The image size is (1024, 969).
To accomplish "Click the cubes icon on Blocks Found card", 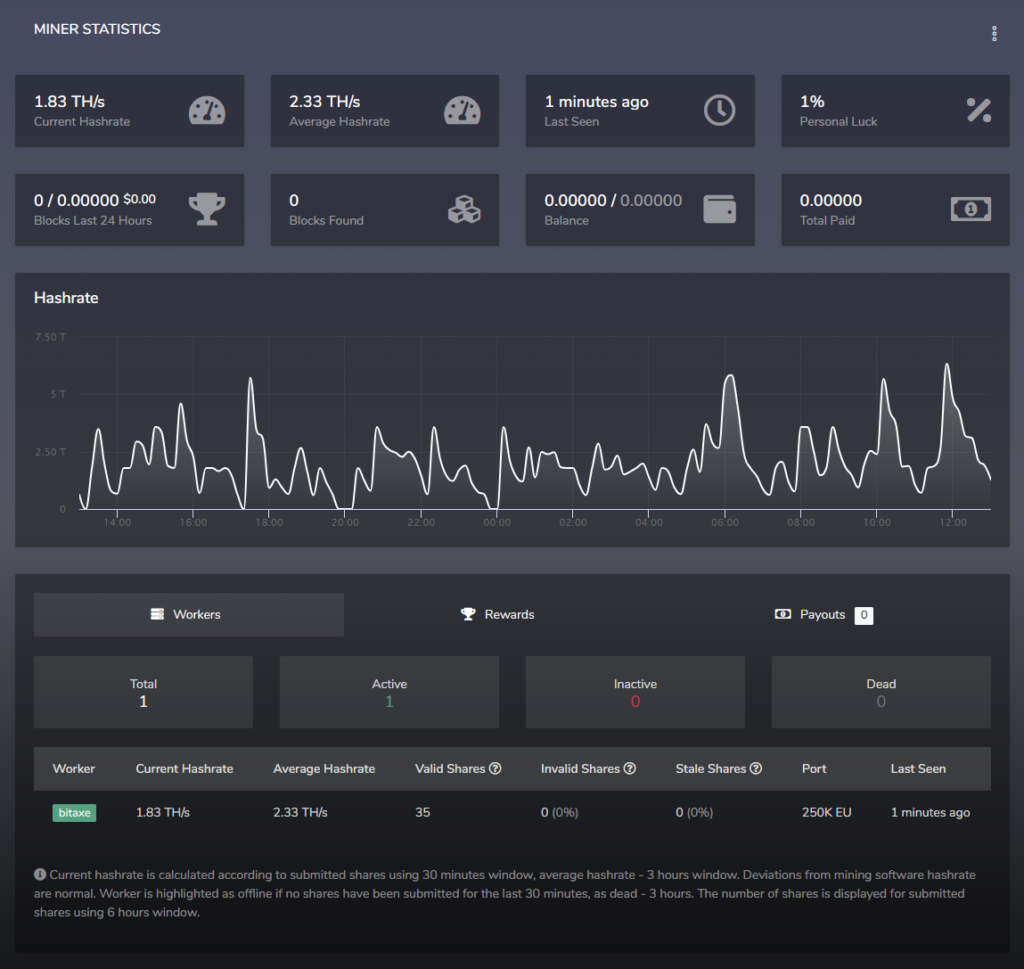I will point(462,209).
